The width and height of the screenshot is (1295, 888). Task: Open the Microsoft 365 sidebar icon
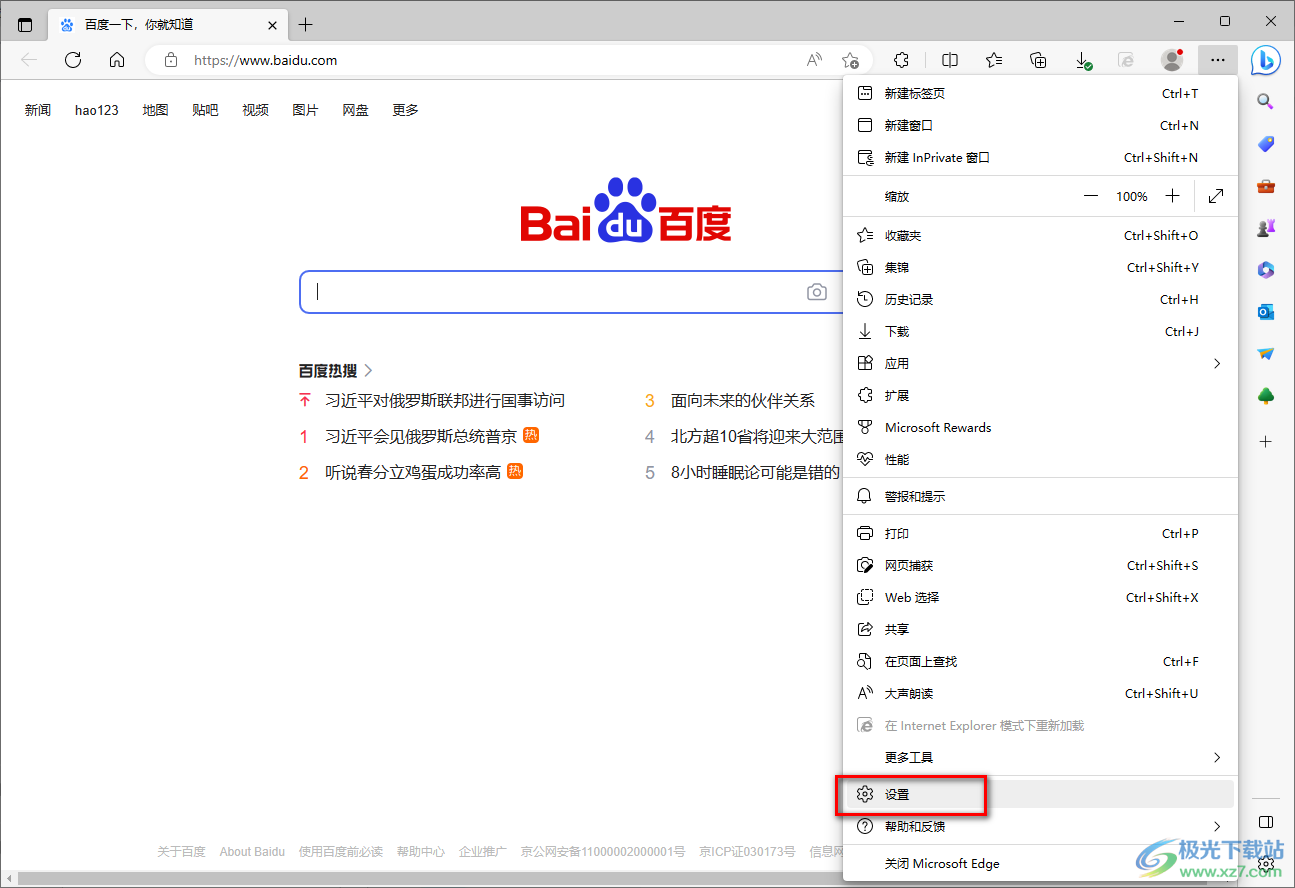1265,270
